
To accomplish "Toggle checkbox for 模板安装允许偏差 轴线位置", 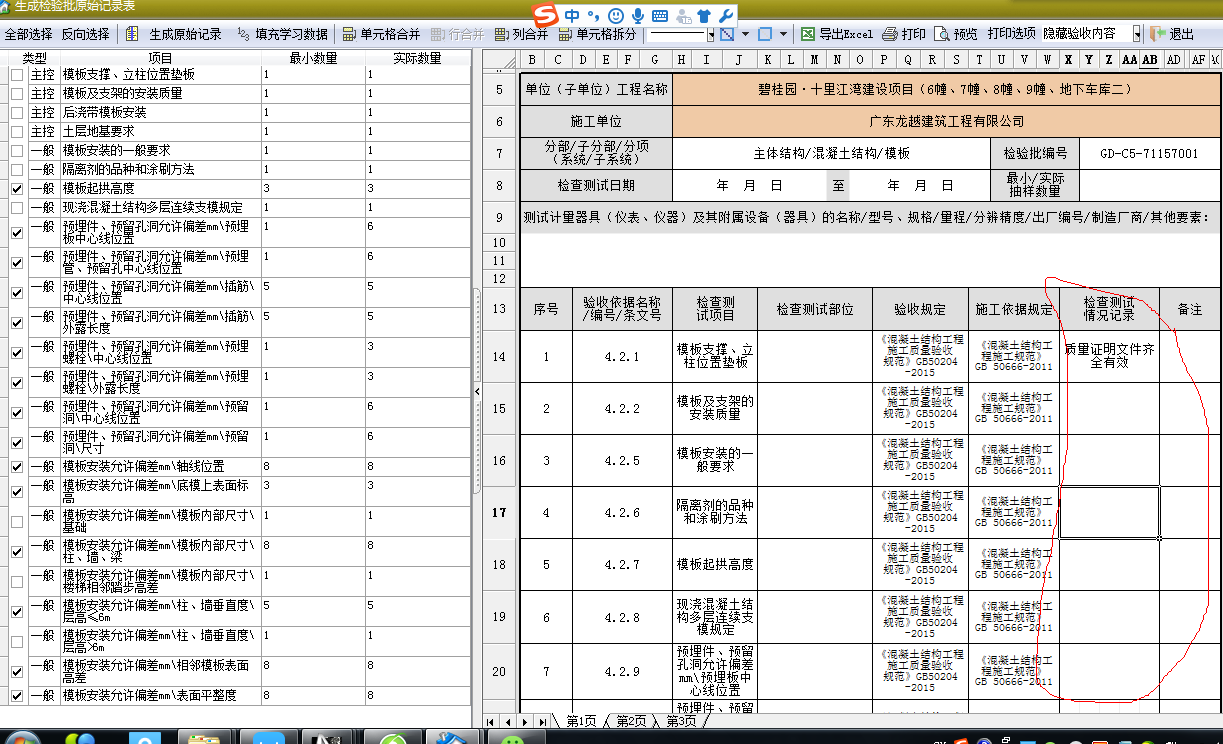I will point(17,467).
